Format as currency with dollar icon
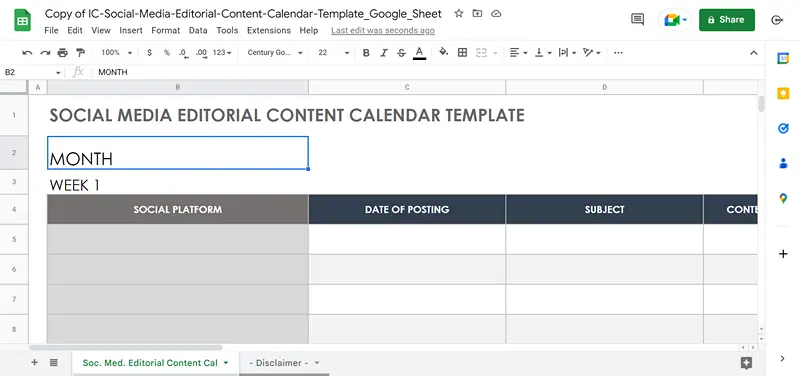 [149, 53]
